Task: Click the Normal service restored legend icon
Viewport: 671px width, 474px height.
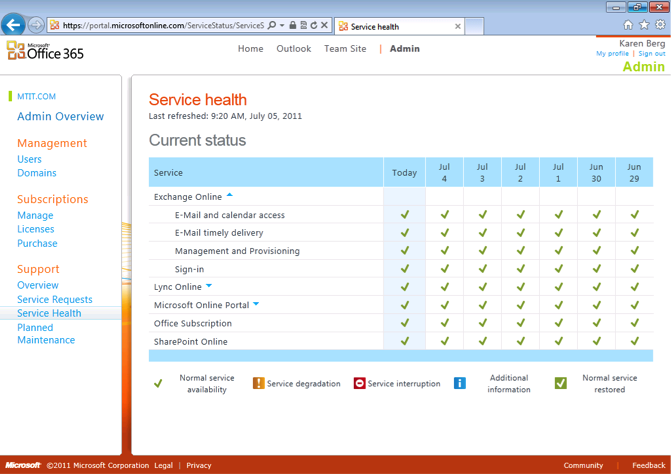Action: (561, 383)
